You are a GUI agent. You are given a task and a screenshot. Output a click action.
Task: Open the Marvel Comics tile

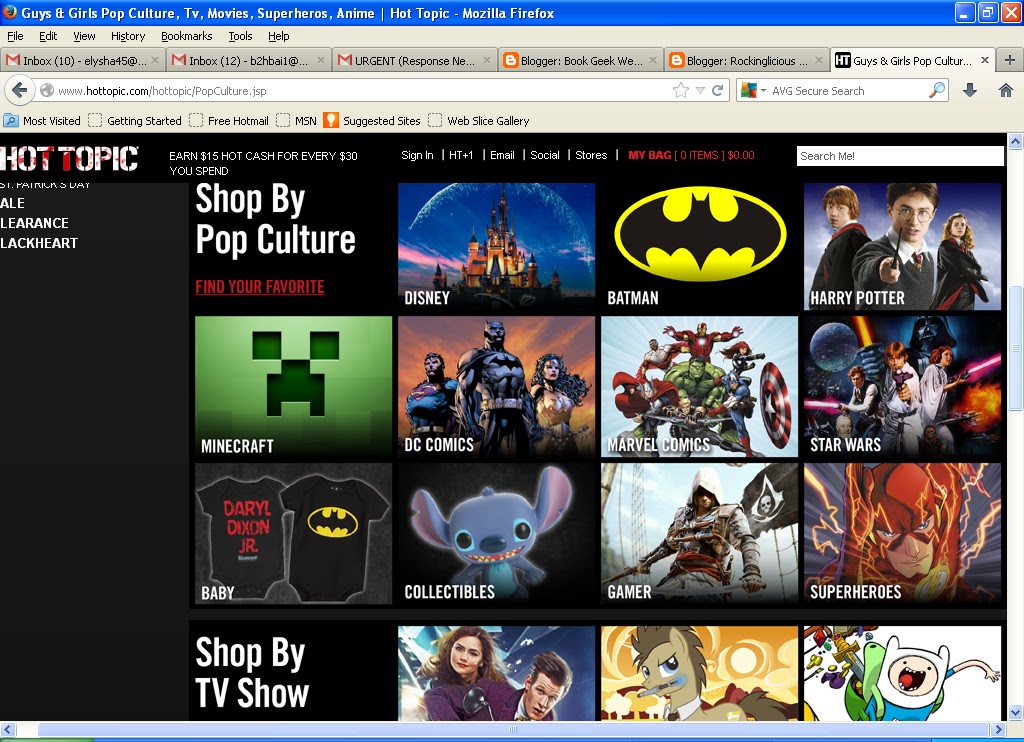(699, 387)
